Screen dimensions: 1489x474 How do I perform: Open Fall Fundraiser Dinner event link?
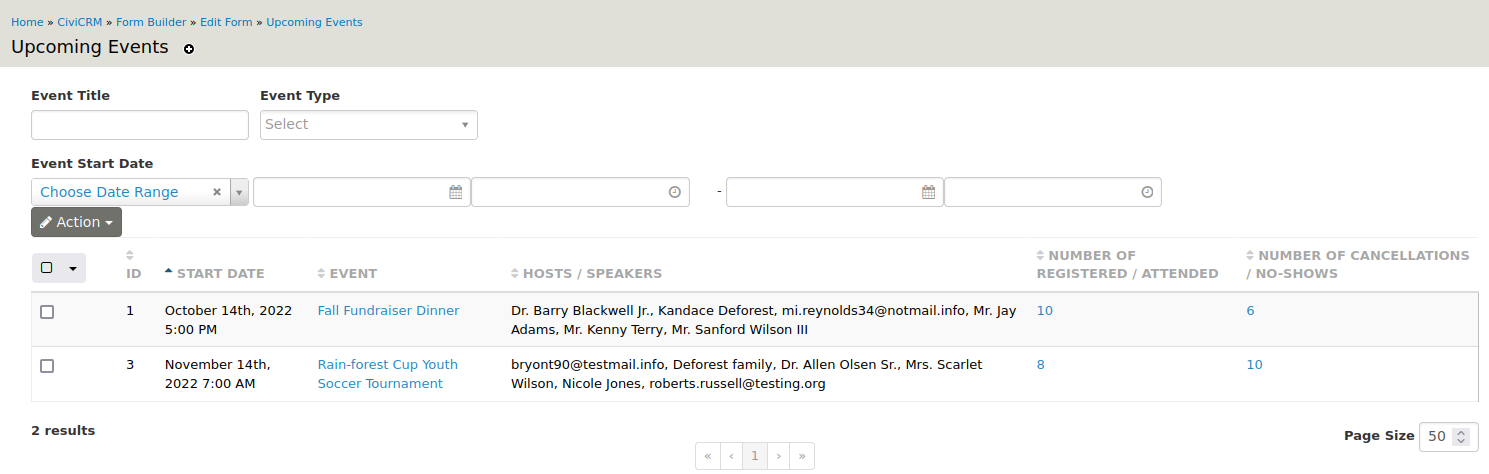point(388,311)
